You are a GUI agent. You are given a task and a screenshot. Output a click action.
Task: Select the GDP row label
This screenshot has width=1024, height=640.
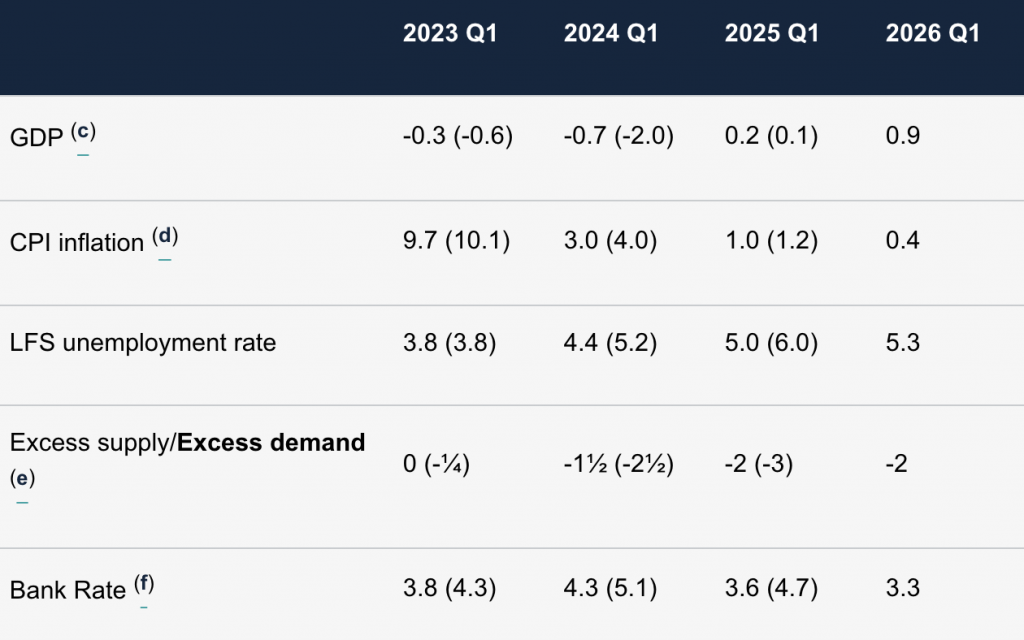point(37,138)
